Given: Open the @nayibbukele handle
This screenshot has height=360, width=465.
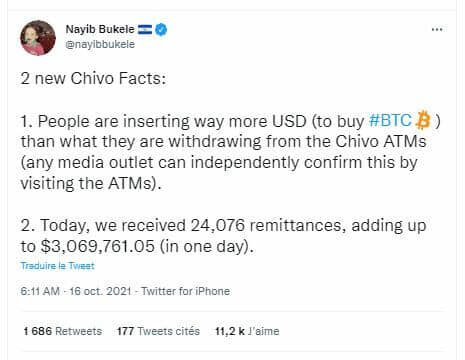Looking at the screenshot, I should click(100, 44).
